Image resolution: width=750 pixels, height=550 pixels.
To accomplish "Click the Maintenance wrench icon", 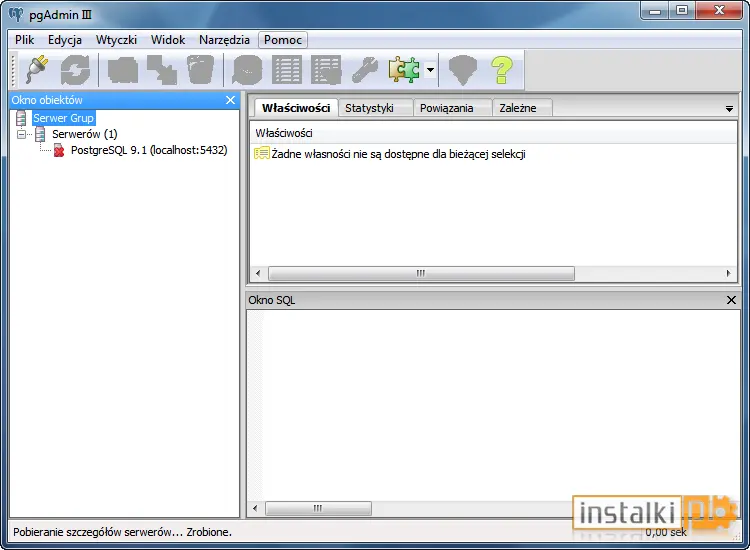I will [x=364, y=70].
